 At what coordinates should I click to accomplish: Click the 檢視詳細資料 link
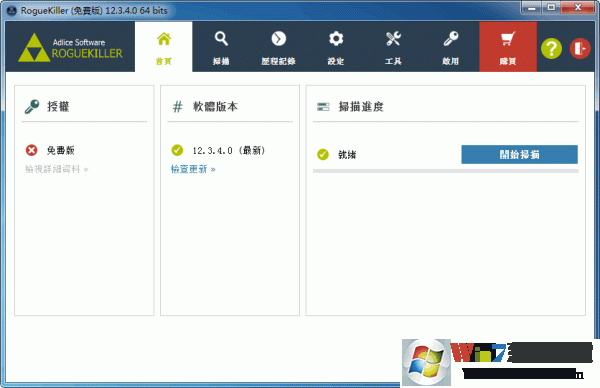click(x=57, y=169)
